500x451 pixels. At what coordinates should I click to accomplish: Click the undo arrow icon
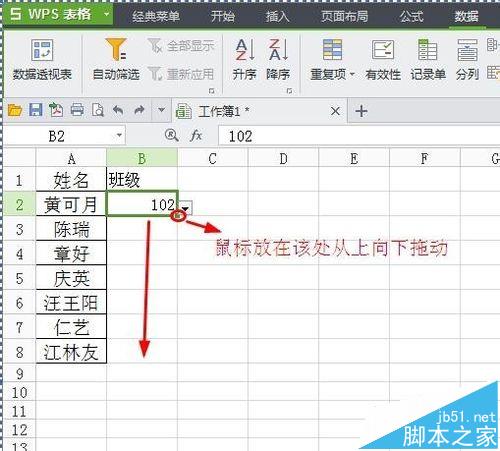click(x=118, y=110)
